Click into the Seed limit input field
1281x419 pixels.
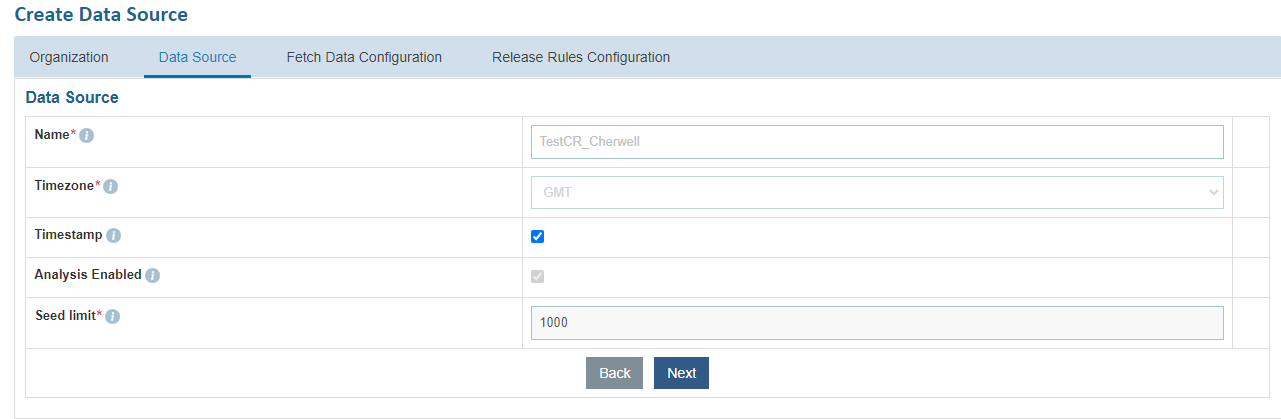pyautogui.click(x=876, y=323)
